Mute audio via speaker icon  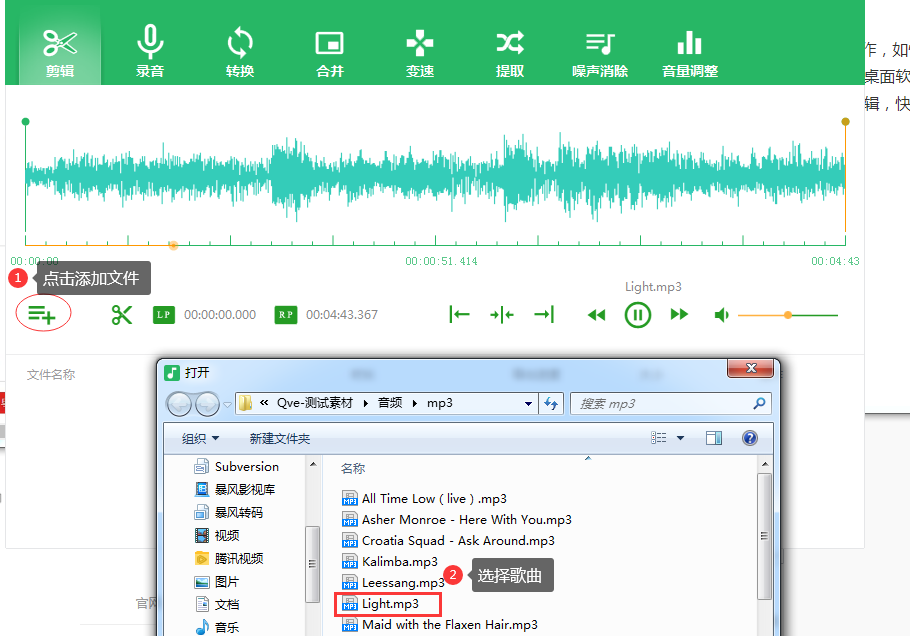(x=721, y=315)
